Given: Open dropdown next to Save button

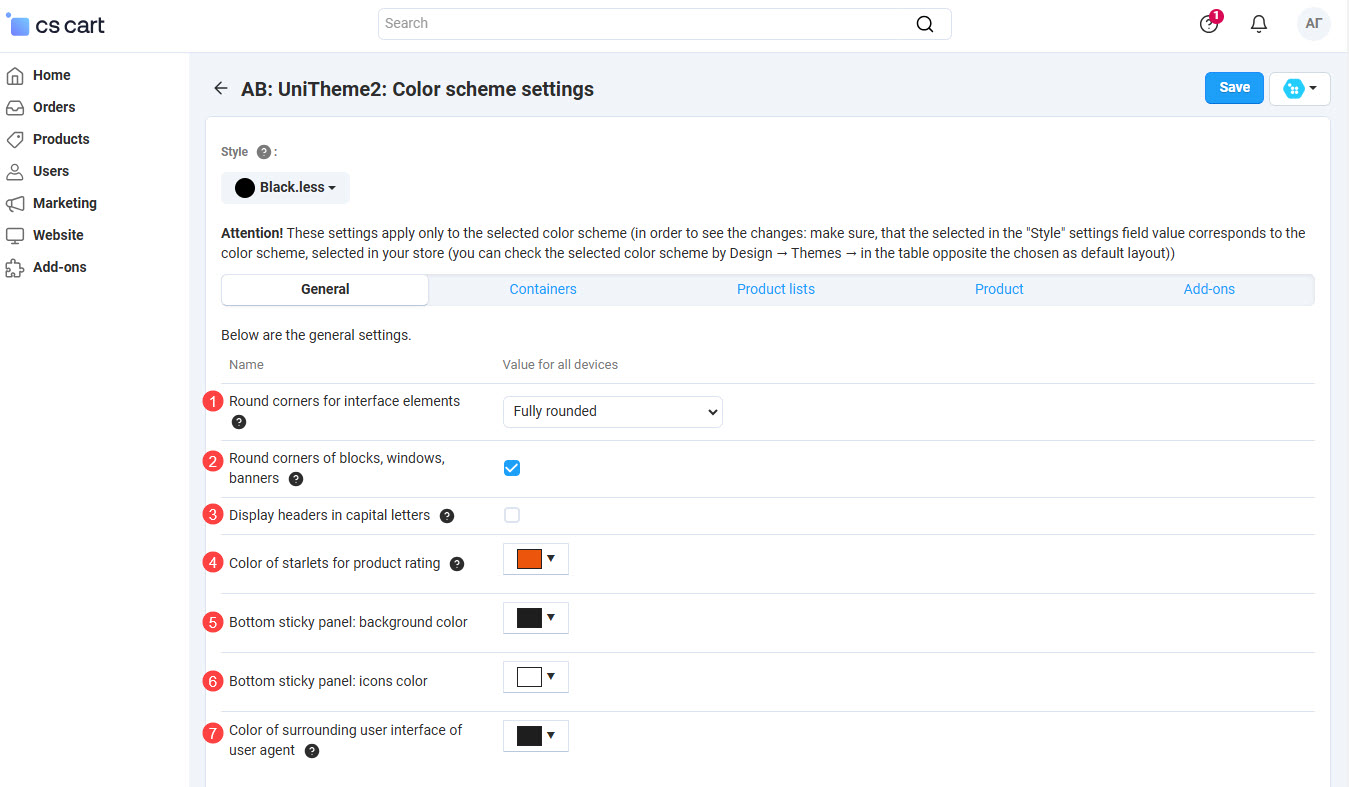Looking at the screenshot, I should pos(1299,89).
